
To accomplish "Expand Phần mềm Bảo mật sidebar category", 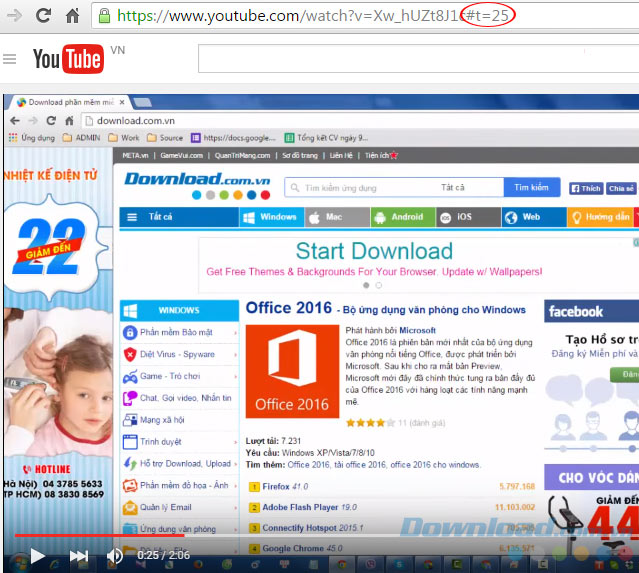I will pyautogui.click(x=180, y=332).
